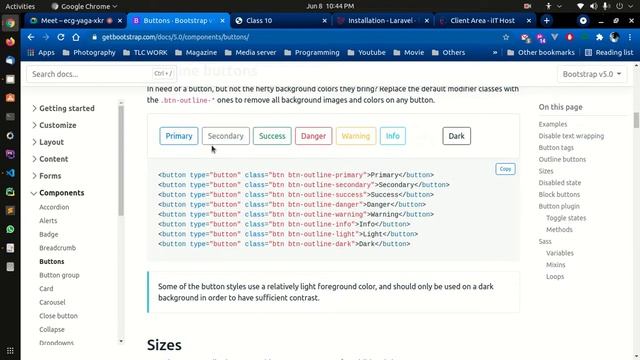640x360 pixels.
Task: Open Sublime Text from the dock
Action: [x=10, y=211]
